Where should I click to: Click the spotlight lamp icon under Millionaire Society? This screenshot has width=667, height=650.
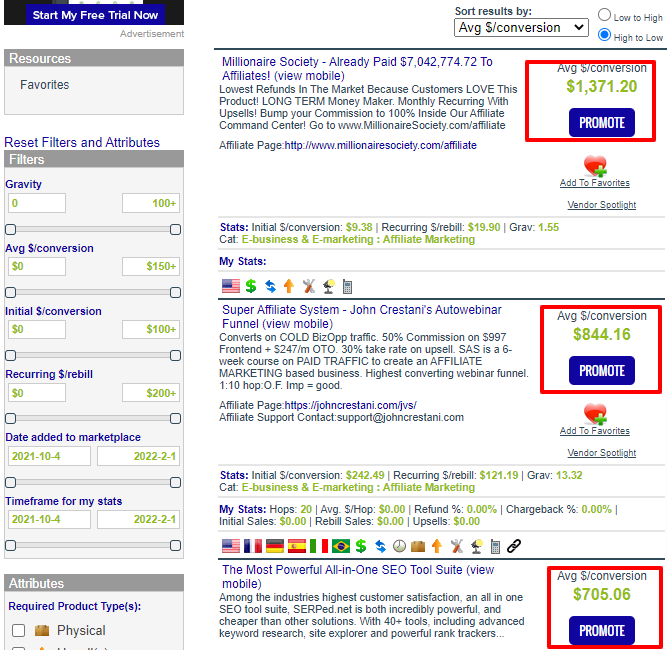click(x=328, y=286)
